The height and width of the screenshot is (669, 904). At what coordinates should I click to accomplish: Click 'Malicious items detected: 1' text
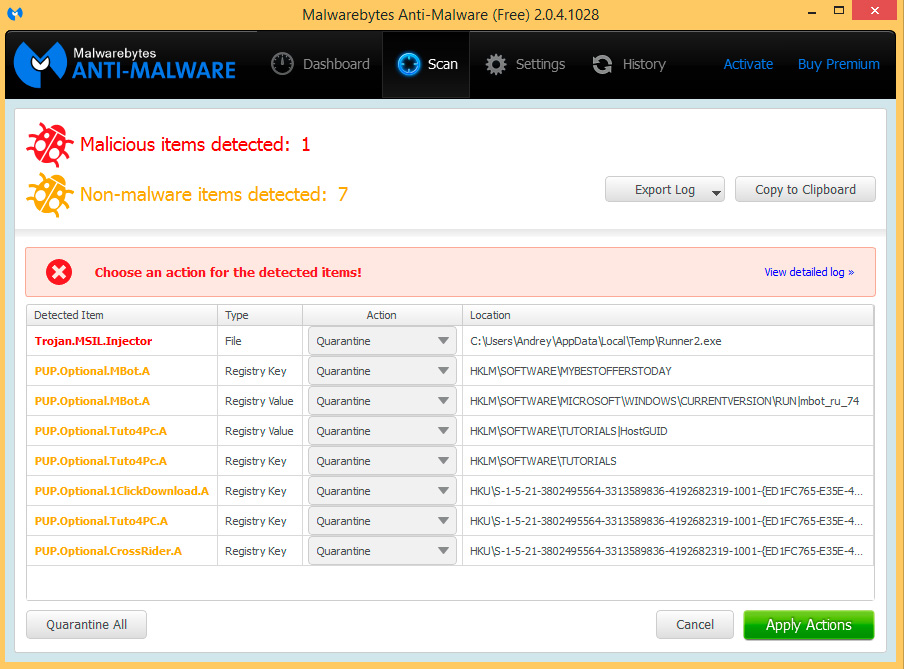(x=195, y=144)
